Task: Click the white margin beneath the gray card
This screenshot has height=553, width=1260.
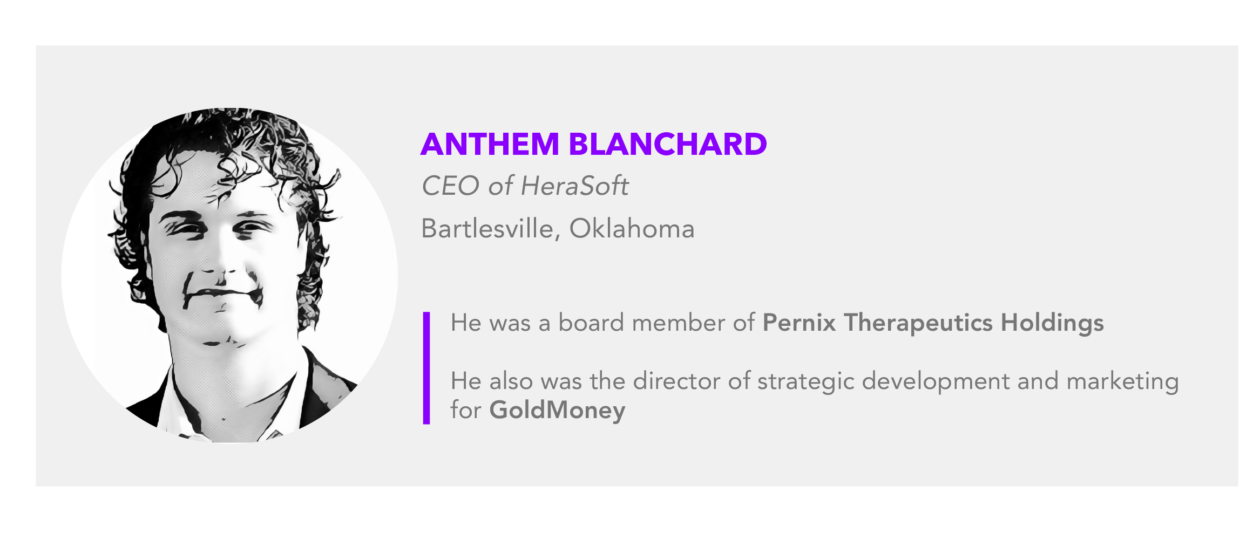Action: [630, 520]
